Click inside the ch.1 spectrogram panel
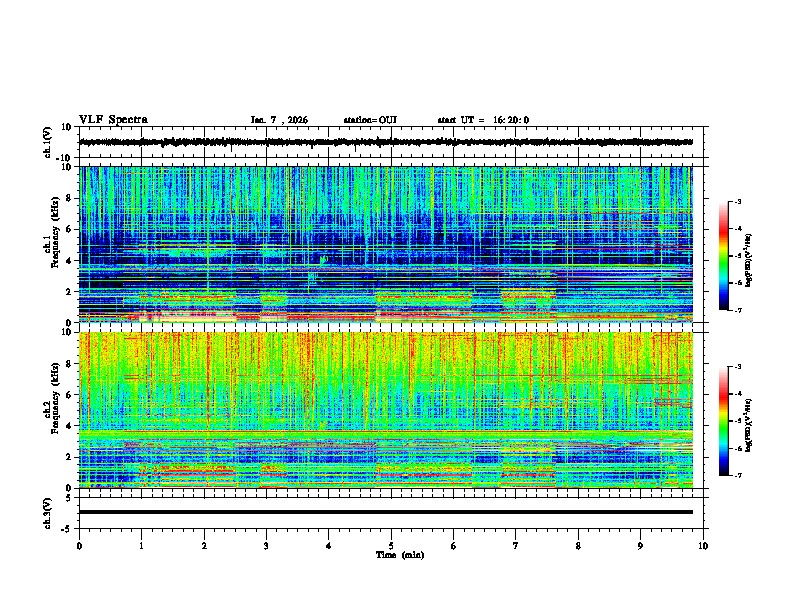This screenshot has height=612, width=792. click(386, 244)
